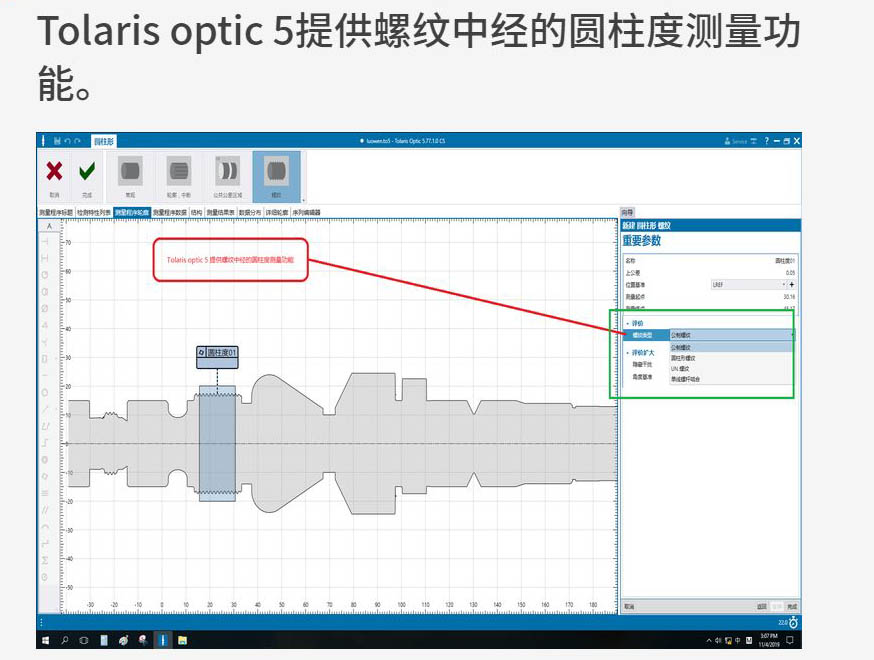Click the green checkmark finish (完成) icon
Viewport: 874px width, 660px height.
click(x=87, y=171)
